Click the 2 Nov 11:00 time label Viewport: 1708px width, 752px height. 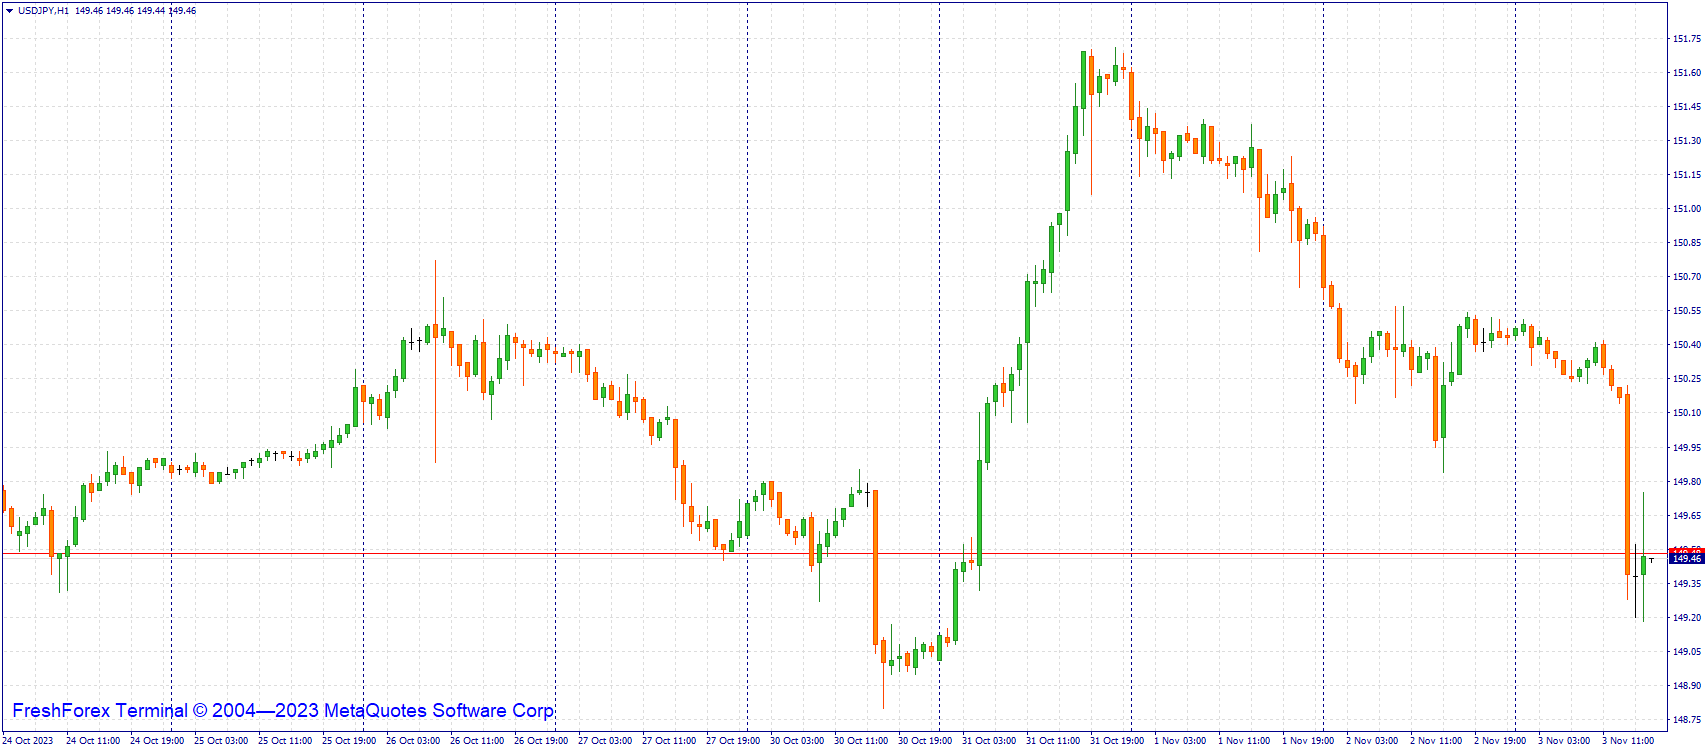point(1436,741)
